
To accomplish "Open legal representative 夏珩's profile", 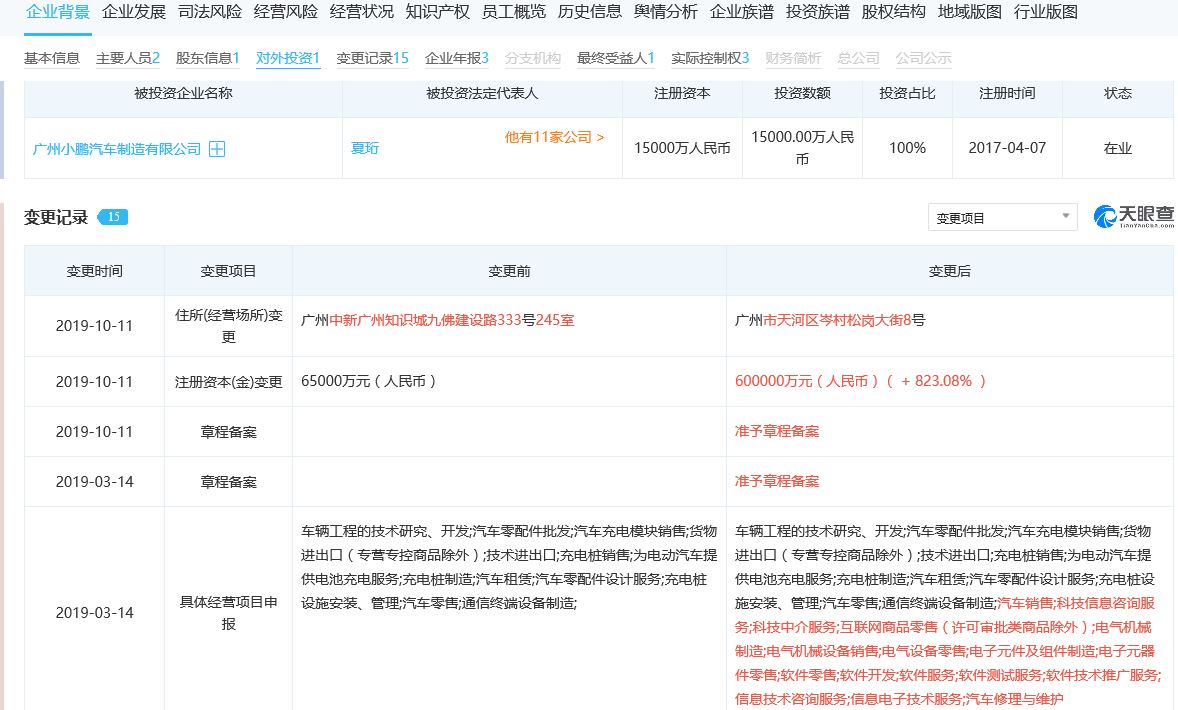I will coord(365,148).
